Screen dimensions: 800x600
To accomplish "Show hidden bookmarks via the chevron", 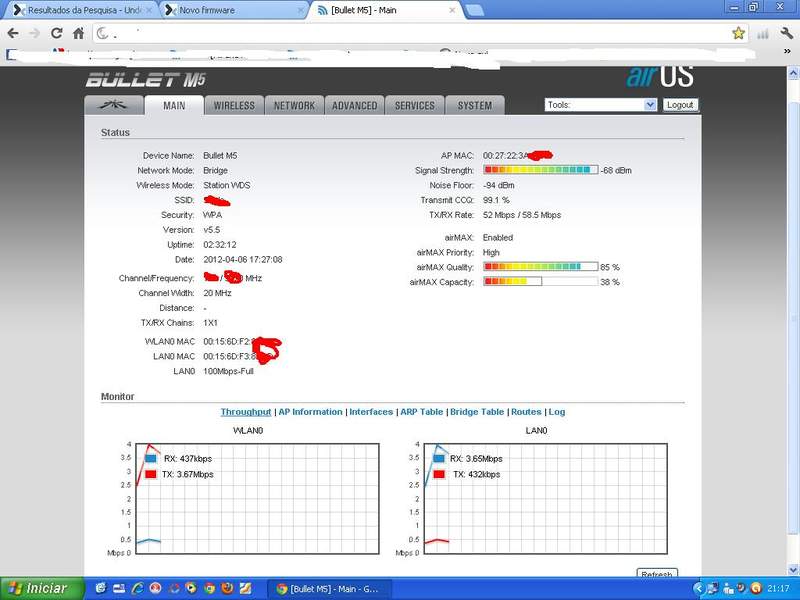I will [787, 52].
